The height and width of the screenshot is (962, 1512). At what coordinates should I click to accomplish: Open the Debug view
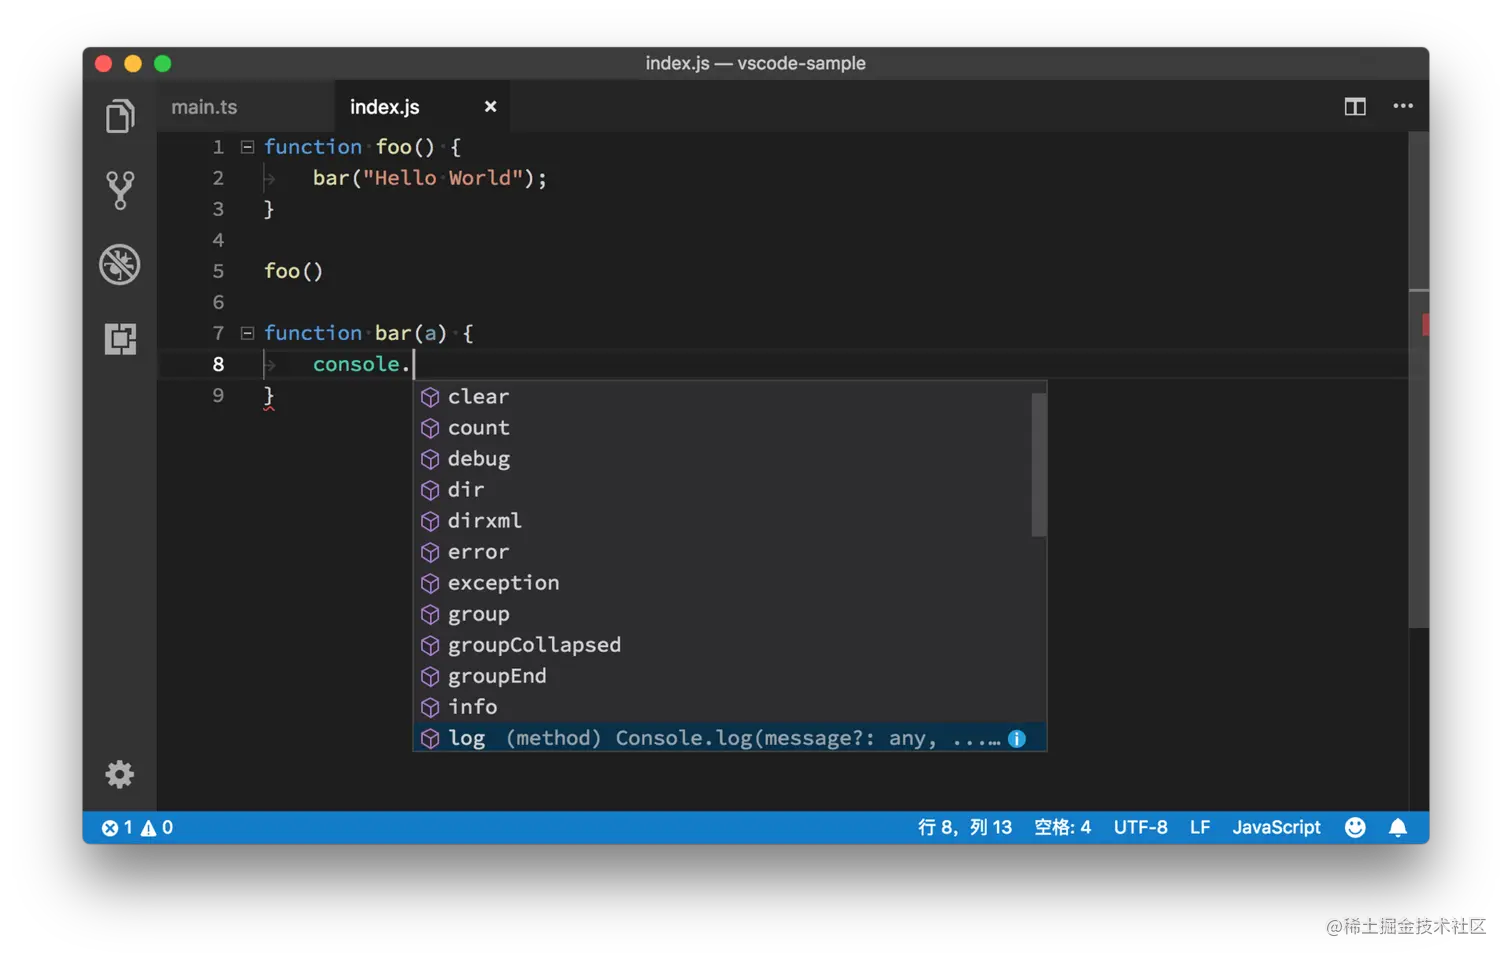[x=120, y=264]
